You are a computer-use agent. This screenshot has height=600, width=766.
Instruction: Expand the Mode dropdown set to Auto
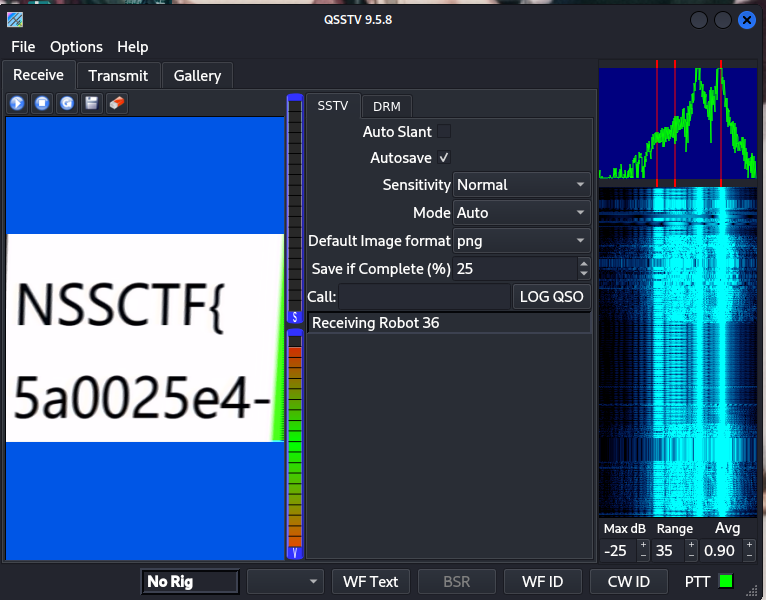521,213
